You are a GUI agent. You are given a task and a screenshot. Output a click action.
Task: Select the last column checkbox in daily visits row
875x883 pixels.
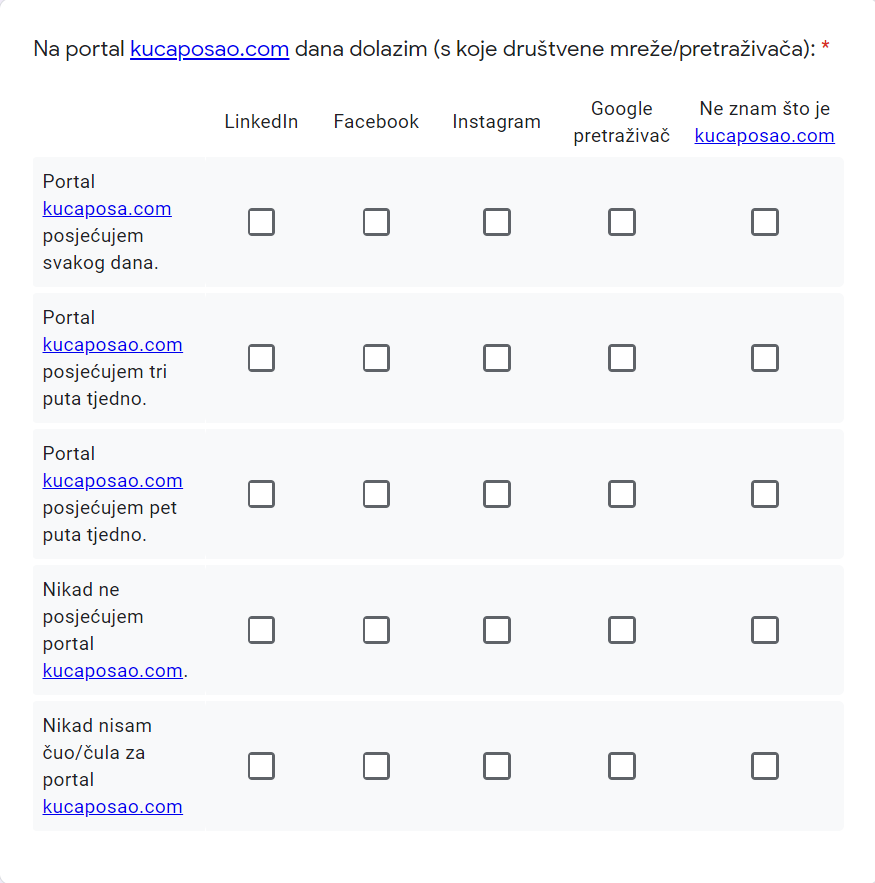[x=765, y=222]
